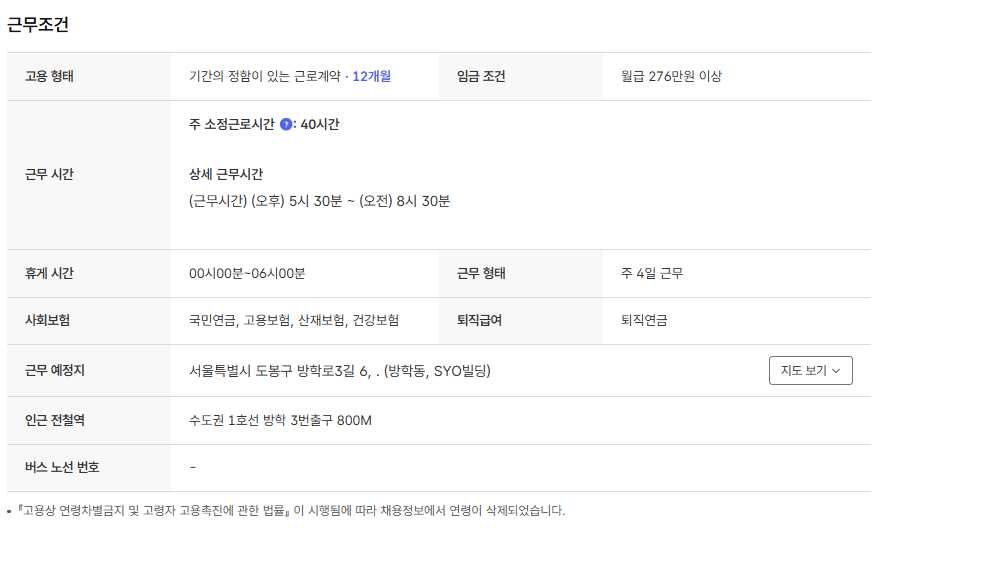Click the 상세 근무시간 subheading
Image resolution: width=994 pixels, height=565 pixels.
click(x=225, y=174)
